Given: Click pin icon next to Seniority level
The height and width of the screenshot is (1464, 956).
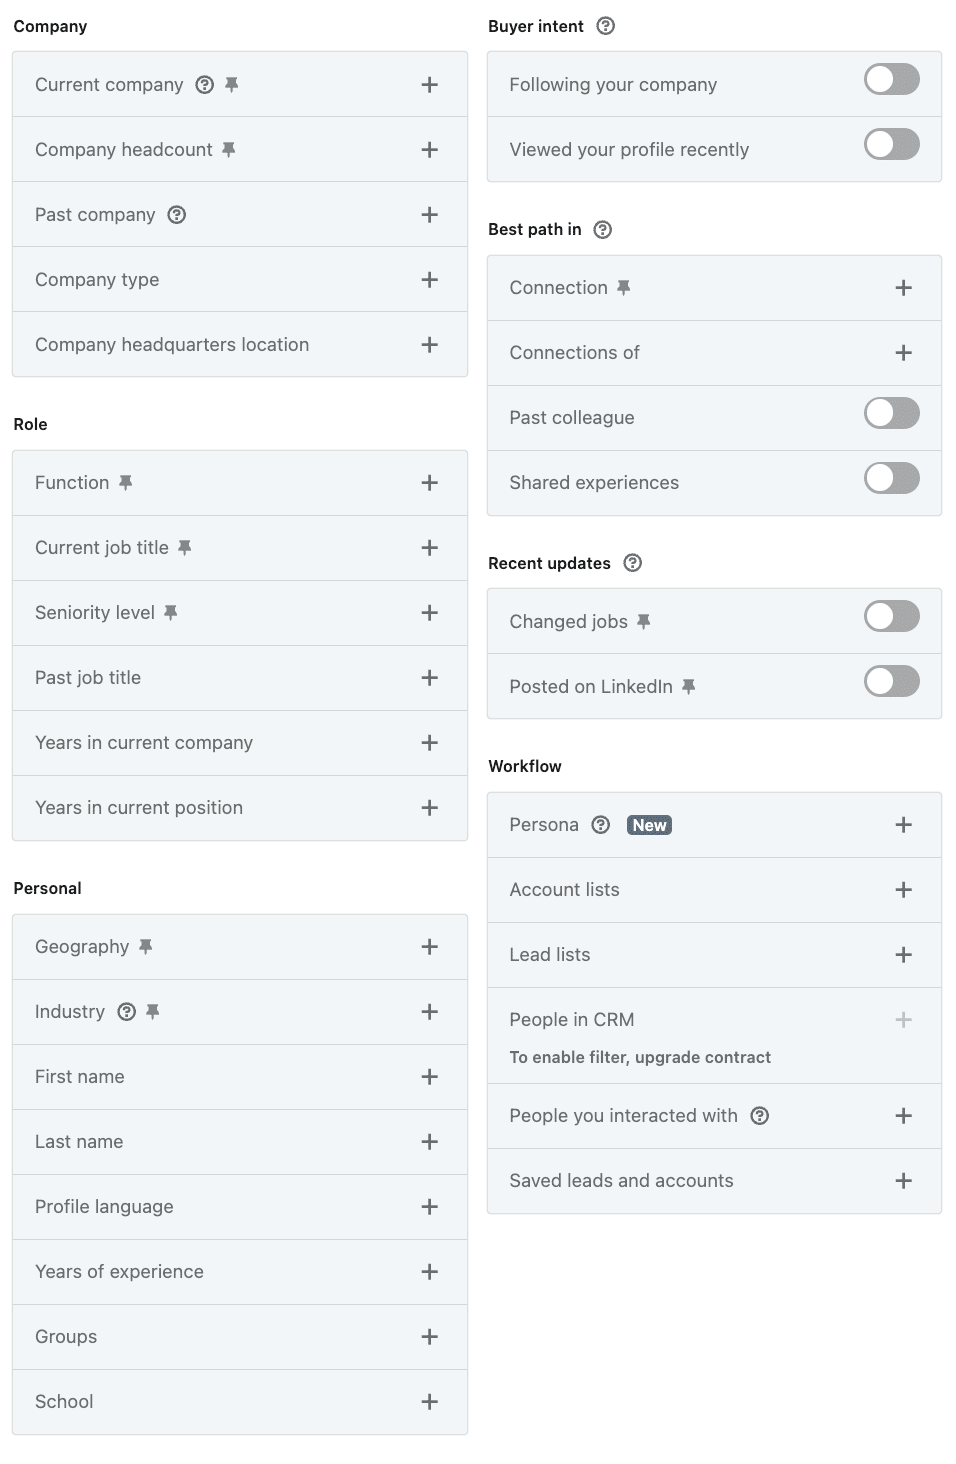Looking at the screenshot, I should (x=171, y=613).
